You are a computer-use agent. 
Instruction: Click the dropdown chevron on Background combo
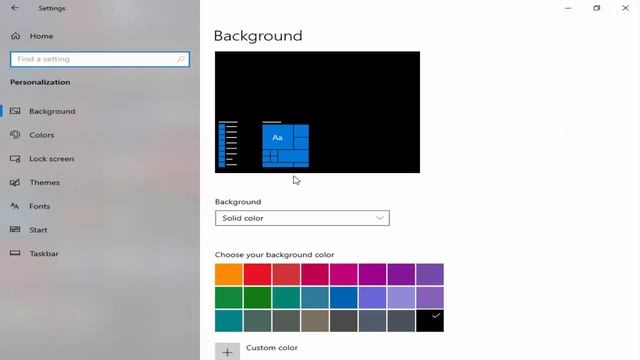[x=380, y=218]
